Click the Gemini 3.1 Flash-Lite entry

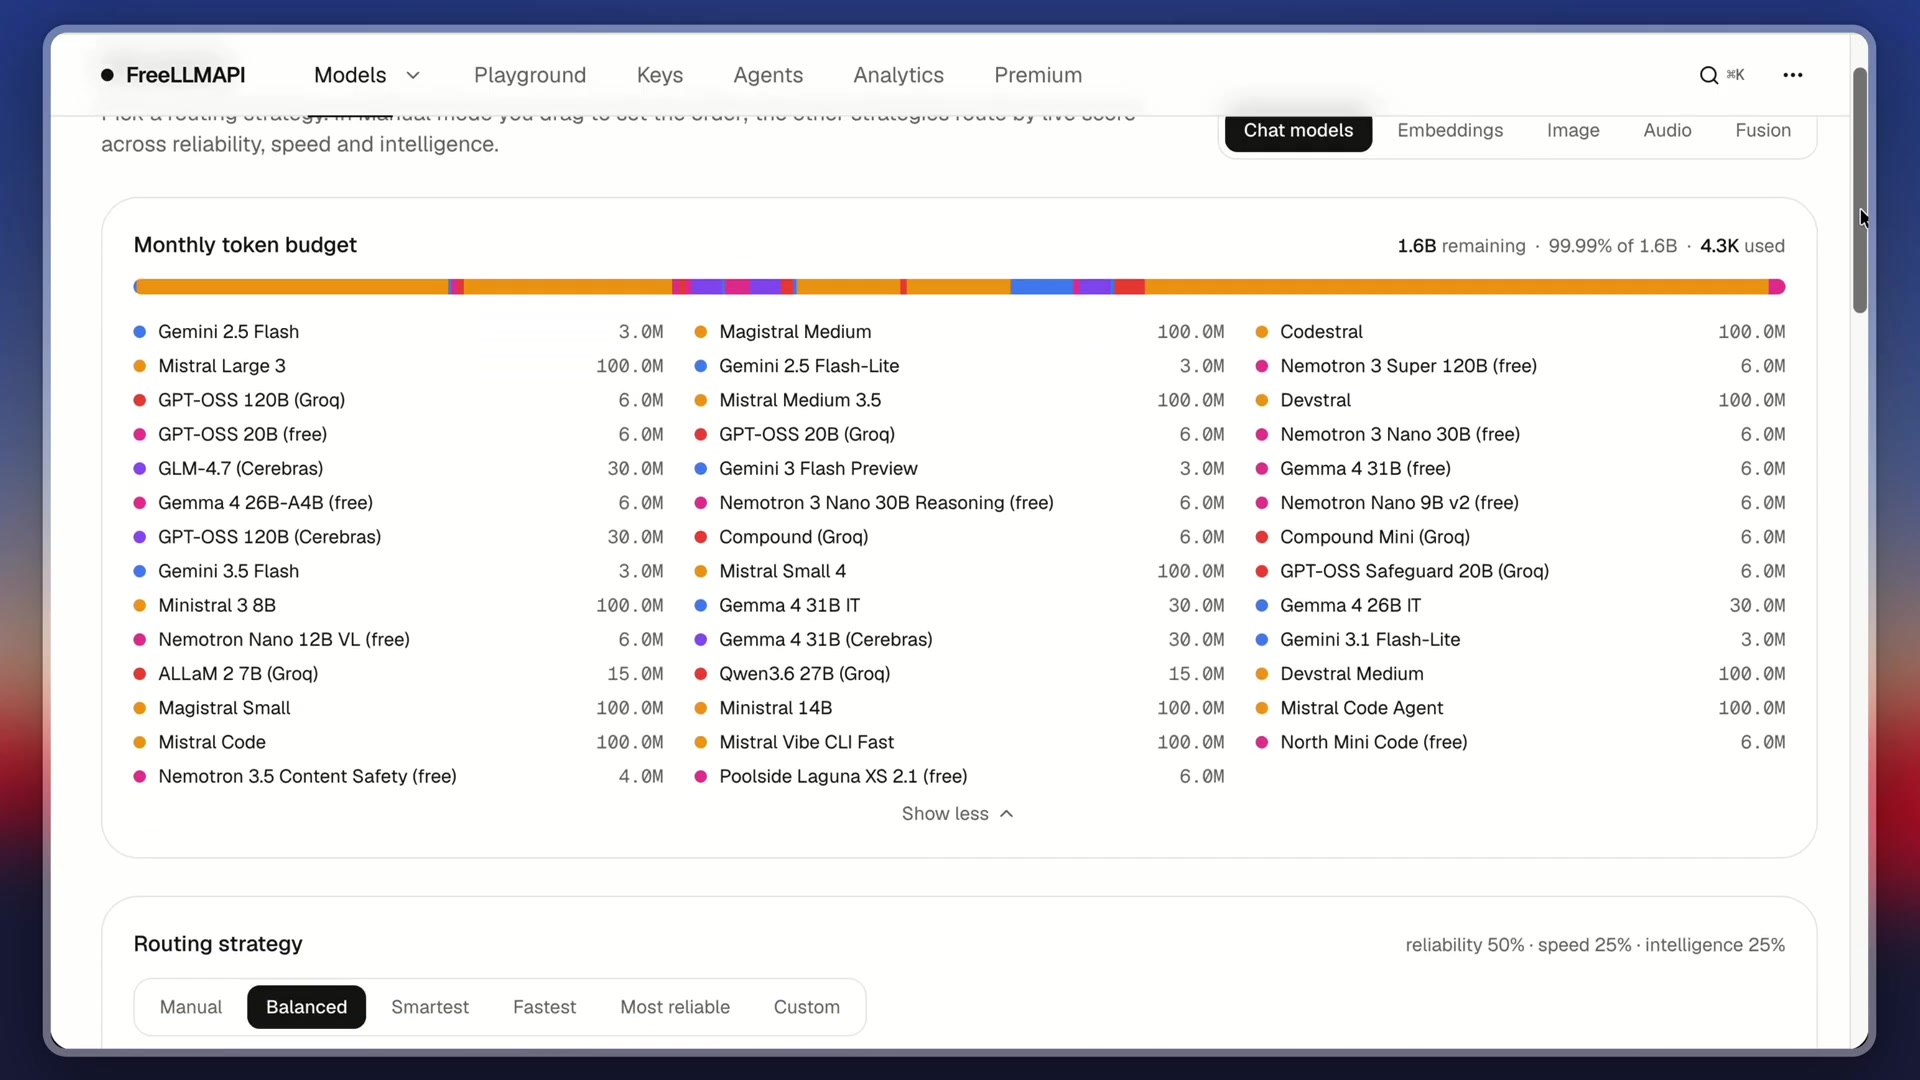click(1520, 639)
